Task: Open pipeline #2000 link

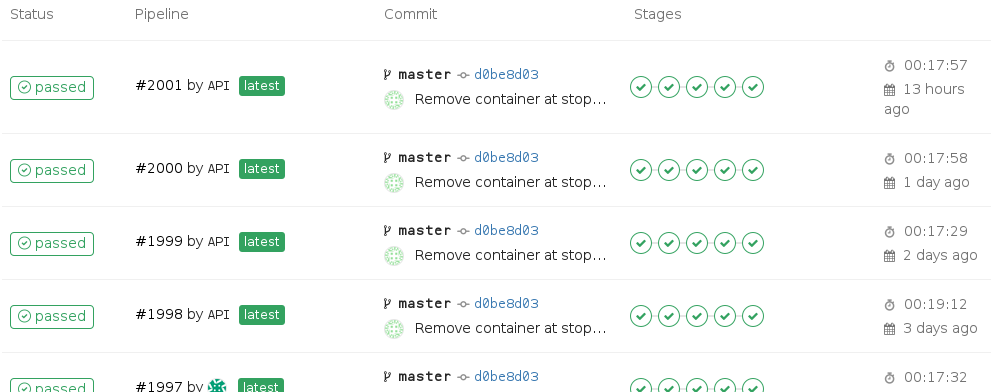Action: point(159,168)
